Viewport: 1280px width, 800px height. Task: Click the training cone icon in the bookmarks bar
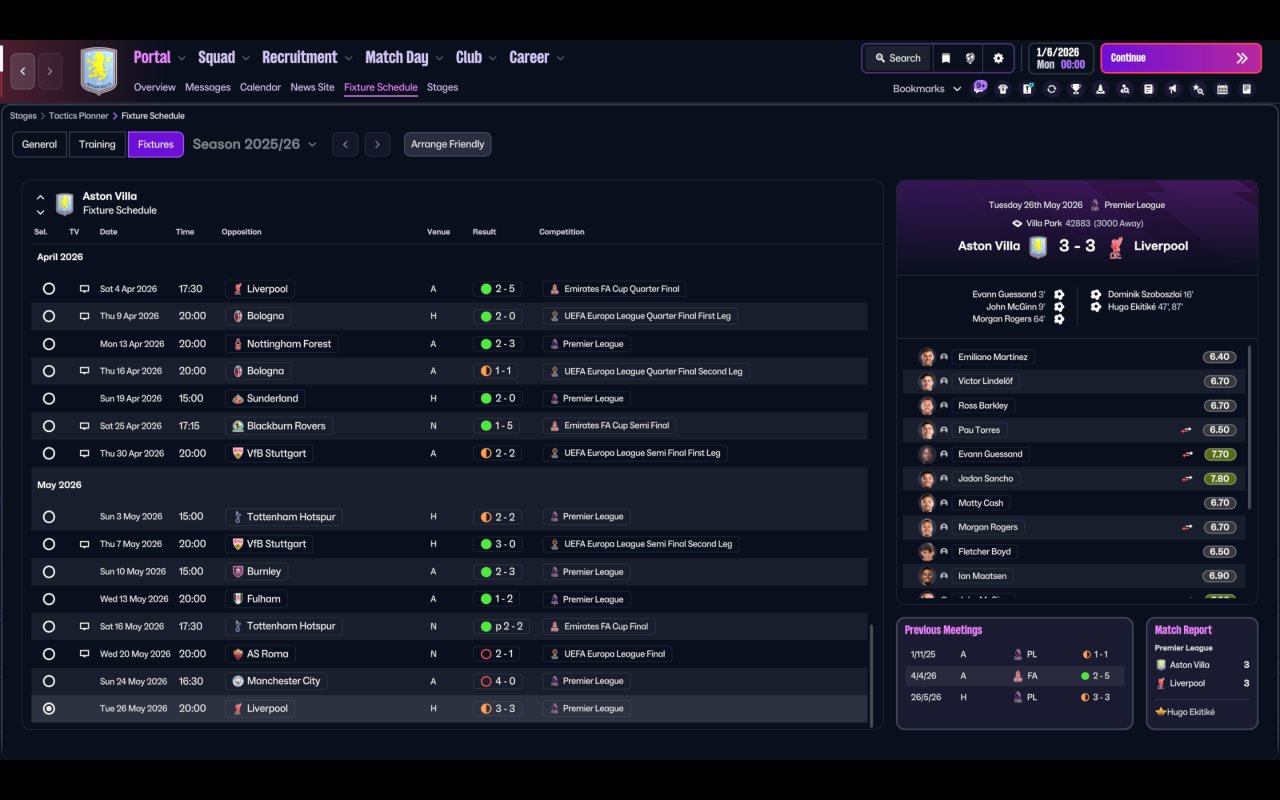1100,89
